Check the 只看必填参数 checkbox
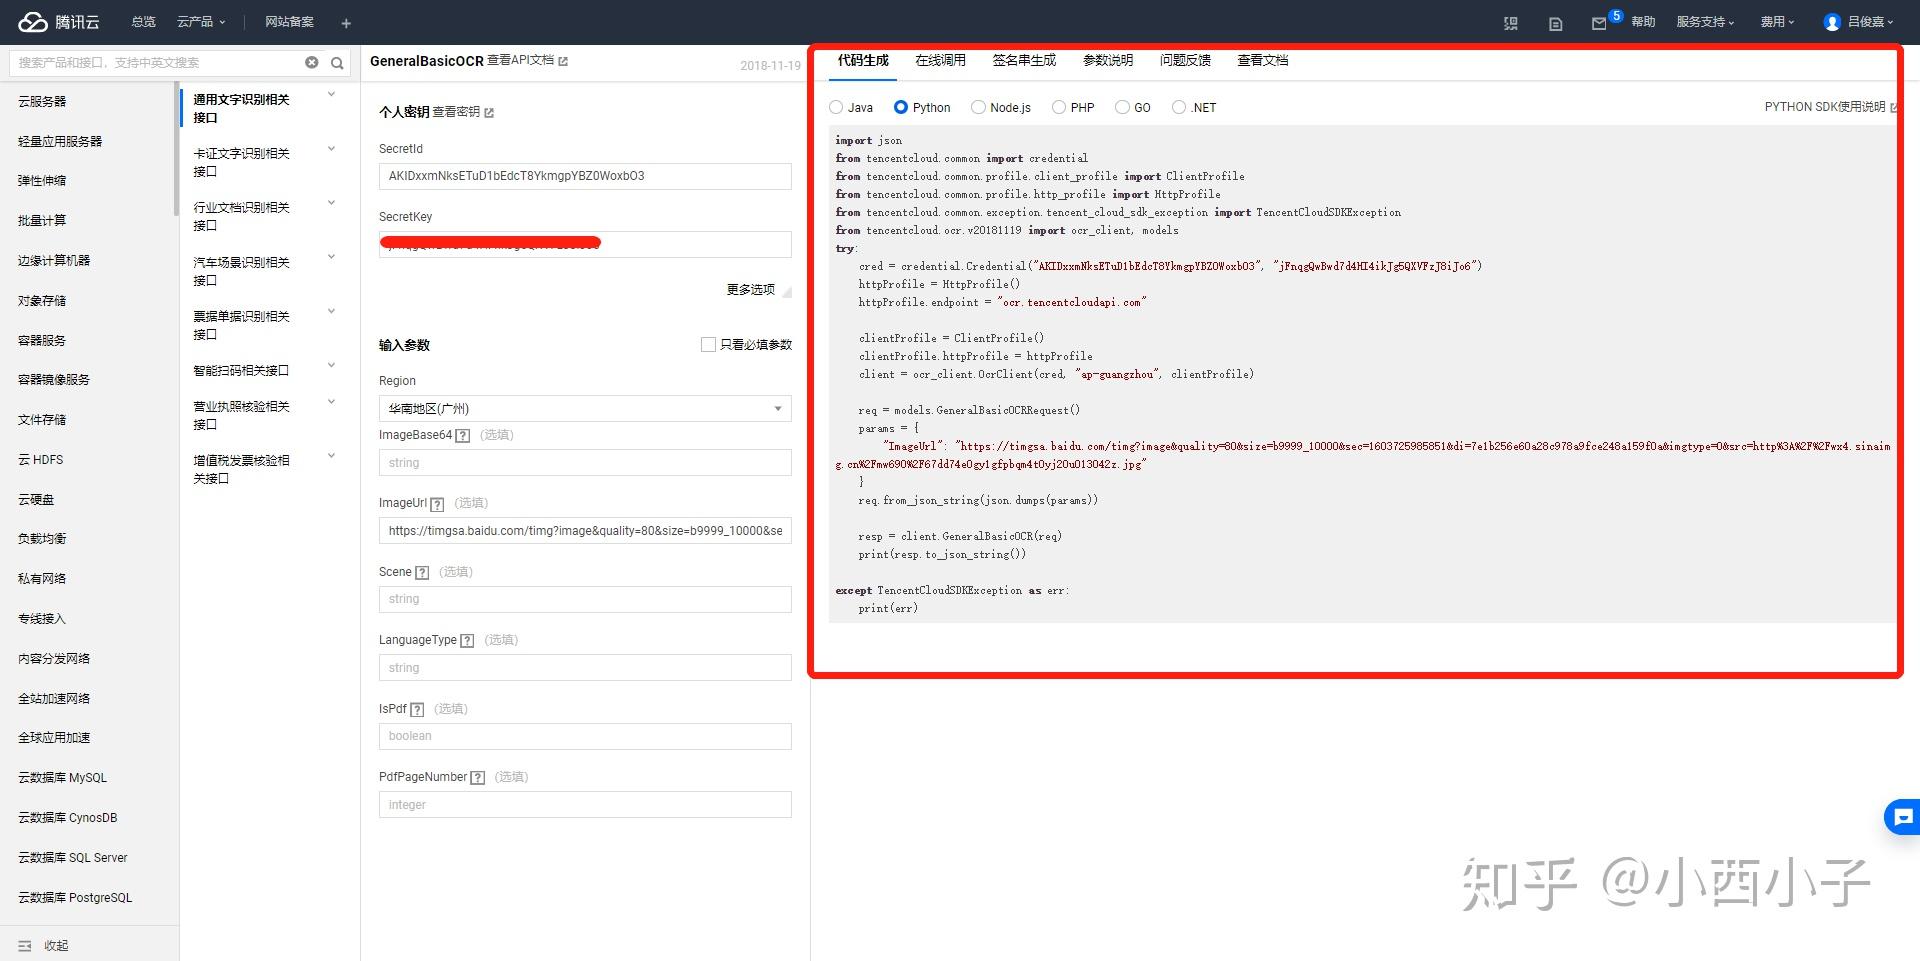The width and height of the screenshot is (1920, 961). click(x=708, y=345)
